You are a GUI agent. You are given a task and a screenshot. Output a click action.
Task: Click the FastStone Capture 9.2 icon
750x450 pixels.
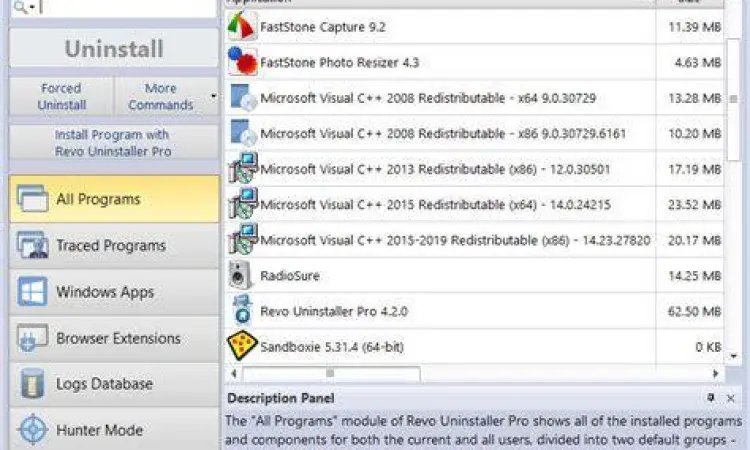(x=242, y=26)
